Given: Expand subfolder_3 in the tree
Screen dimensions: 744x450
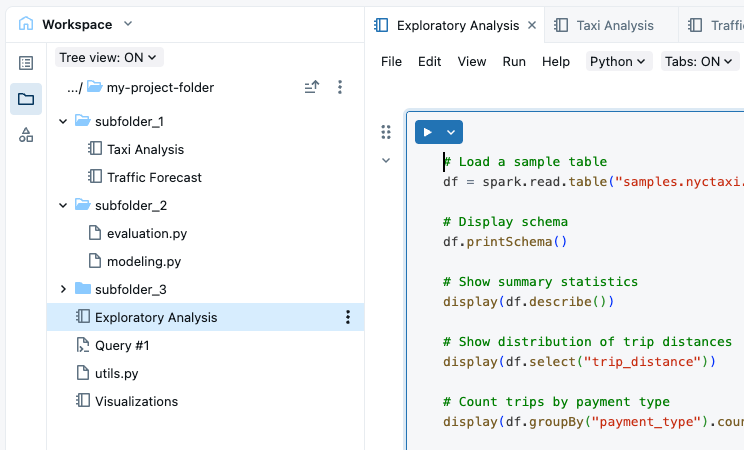Looking at the screenshot, I should [x=64, y=289].
